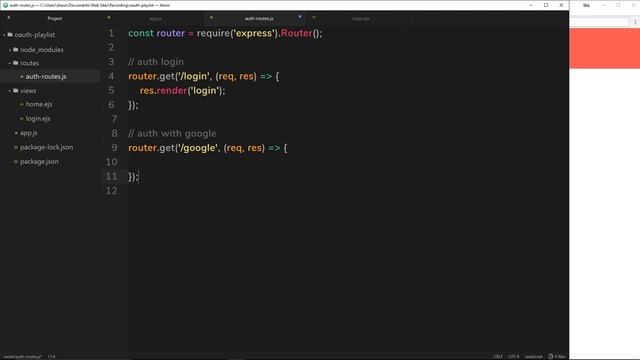Open app.js from the tree view
640x360 pixels.
[29, 133]
